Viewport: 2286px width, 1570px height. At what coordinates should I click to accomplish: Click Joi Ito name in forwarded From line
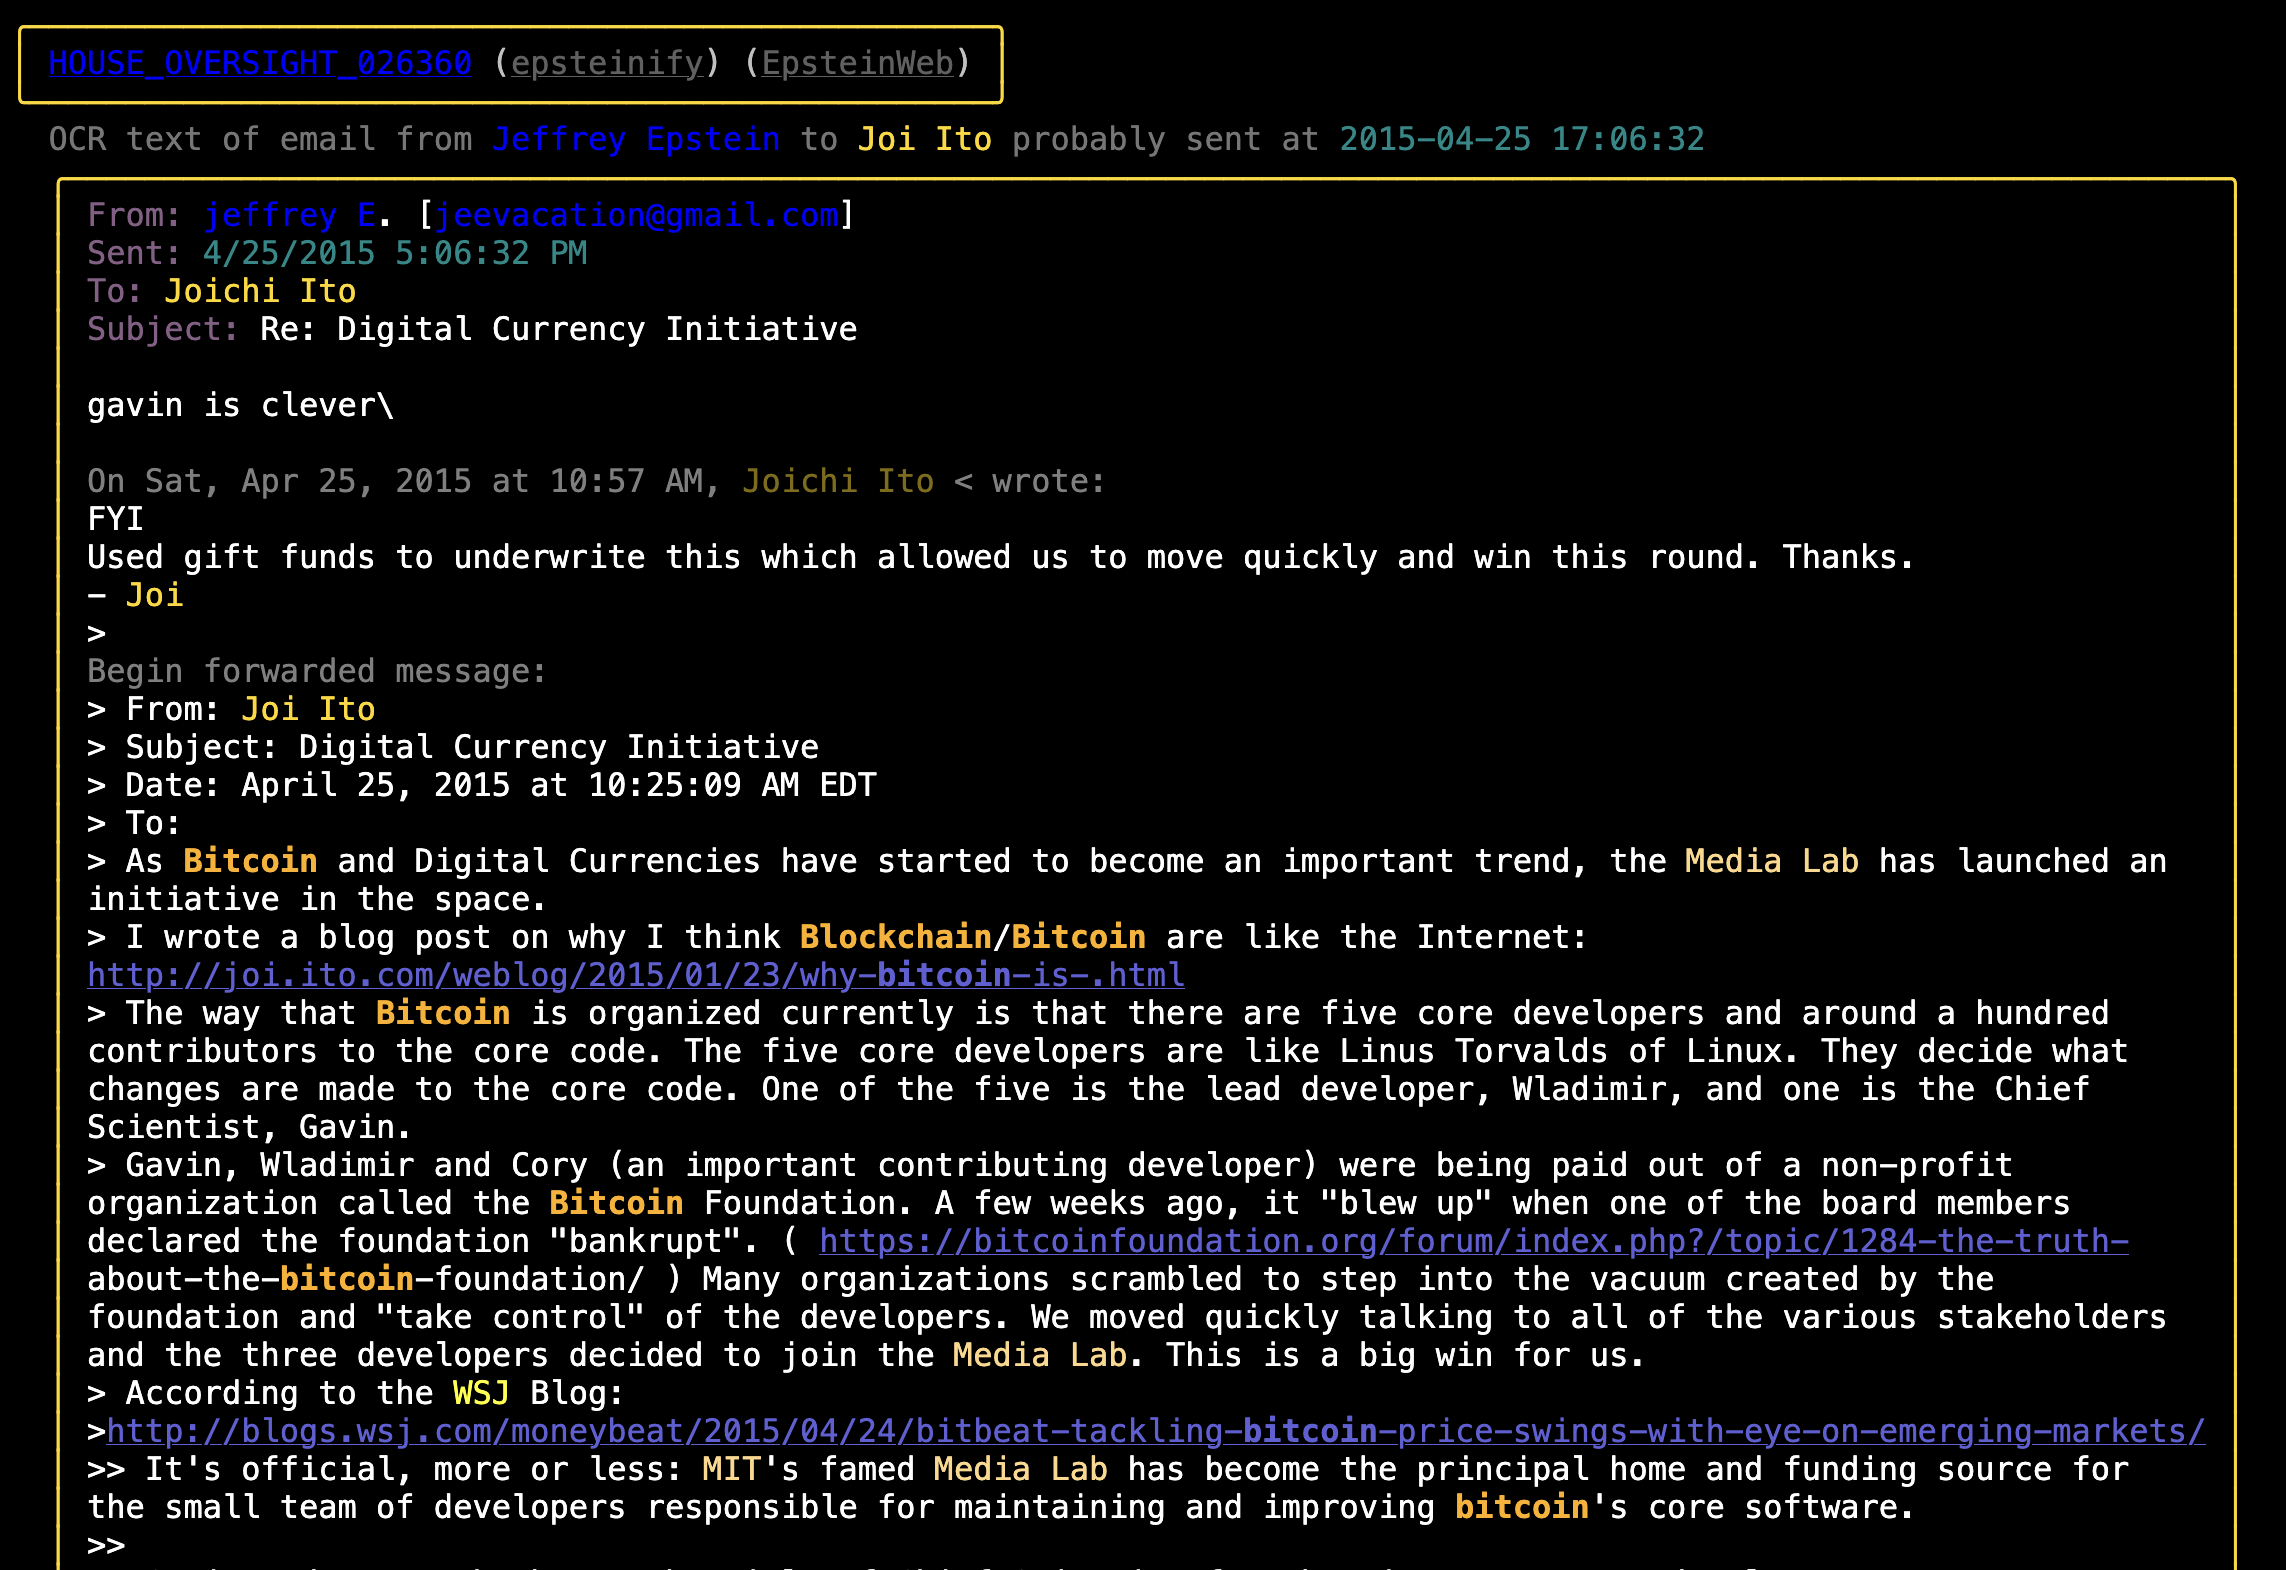pyautogui.click(x=308, y=709)
